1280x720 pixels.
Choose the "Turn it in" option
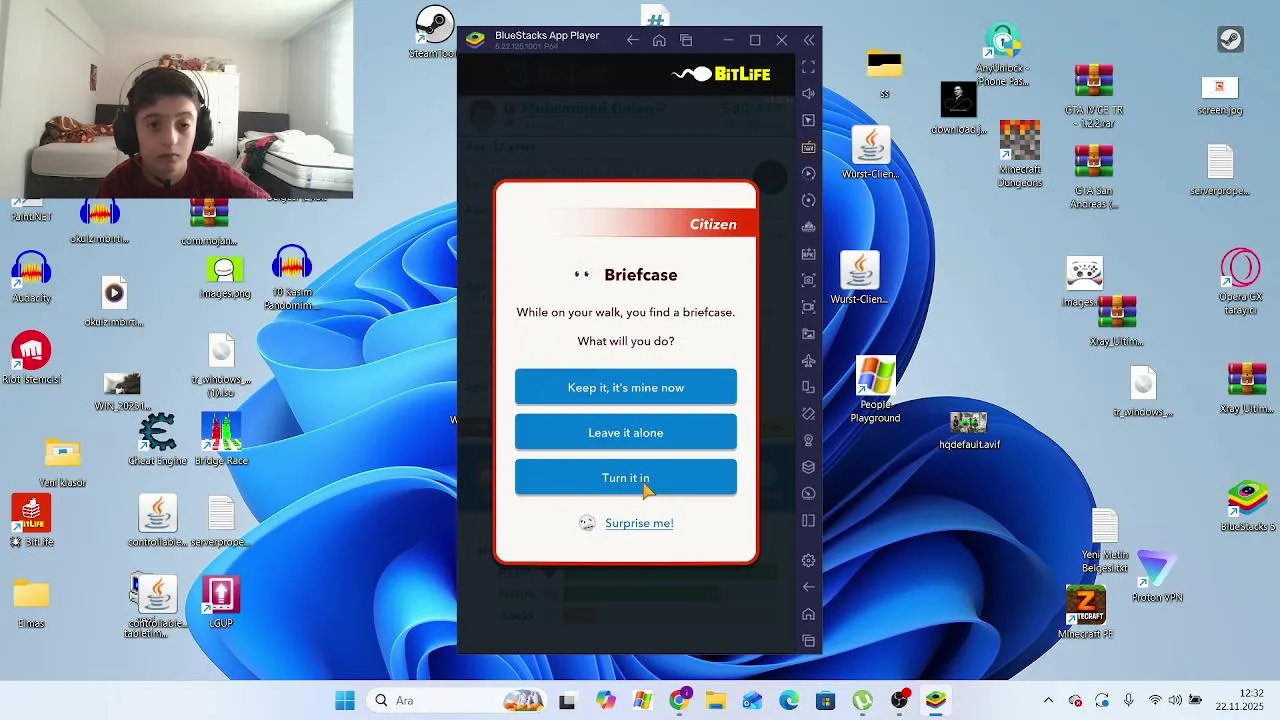click(x=626, y=477)
